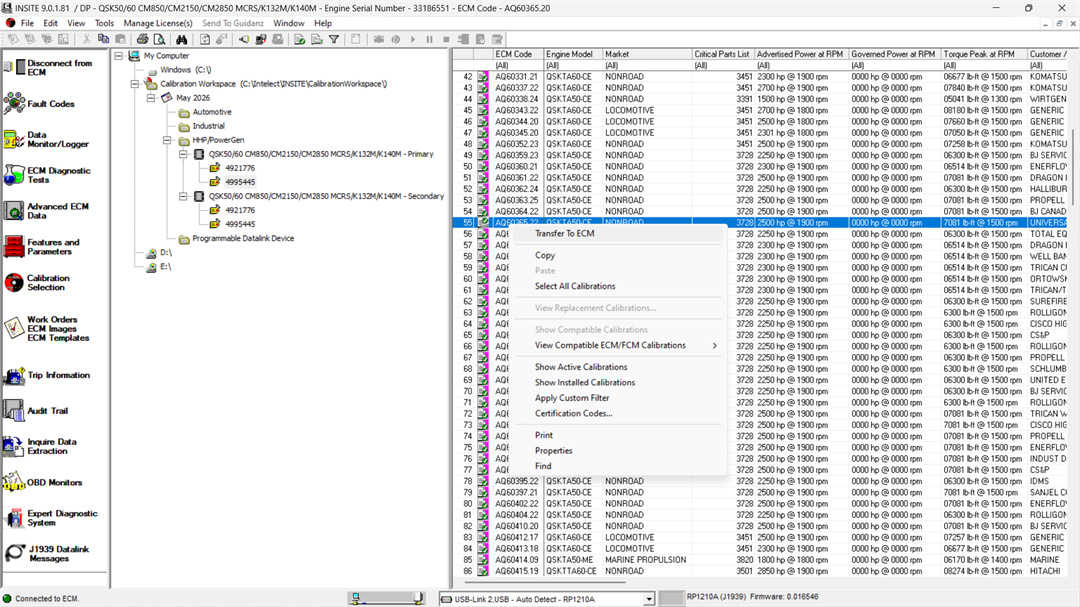The width and height of the screenshot is (1080, 607).
Task: Launch ECM Diagnostic Tests
Action: pos(58,175)
